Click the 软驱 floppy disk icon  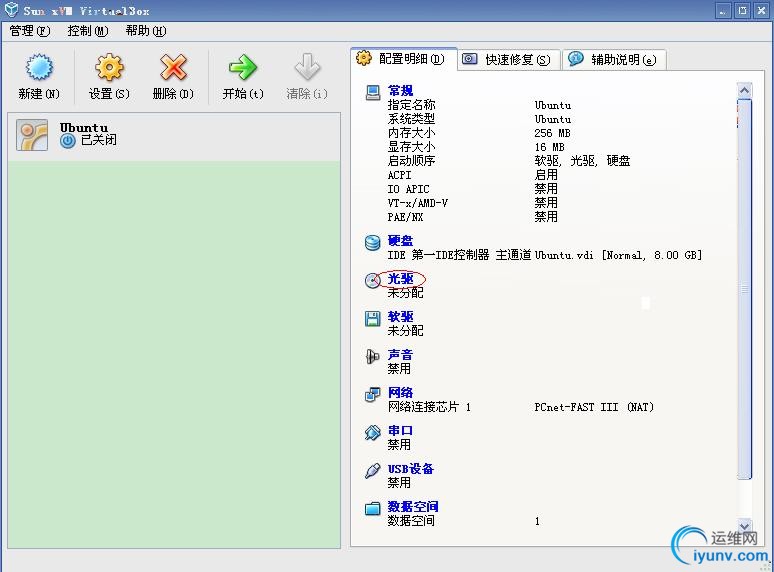[x=373, y=318]
